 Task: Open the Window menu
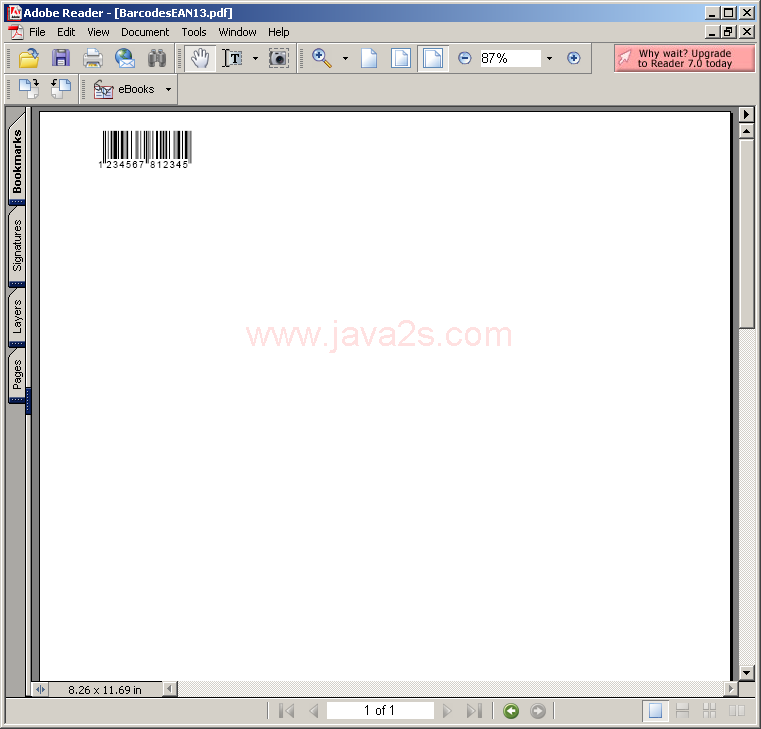click(x=237, y=32)
